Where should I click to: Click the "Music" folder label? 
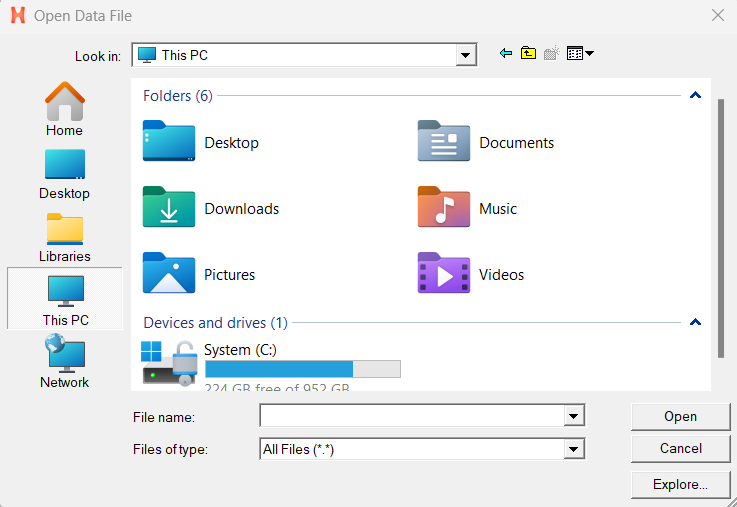point(498,209)
